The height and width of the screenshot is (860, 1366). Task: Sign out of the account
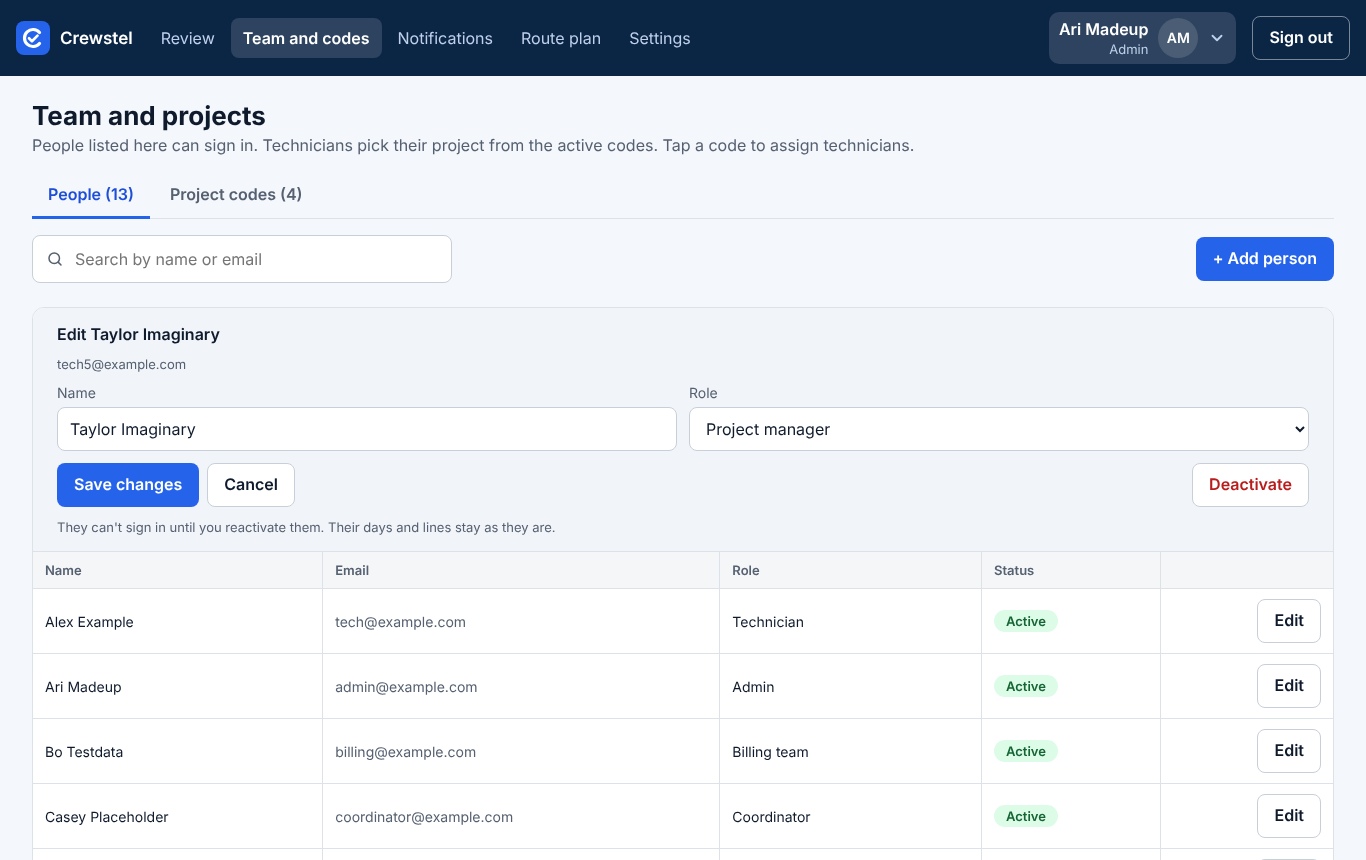1301,38
